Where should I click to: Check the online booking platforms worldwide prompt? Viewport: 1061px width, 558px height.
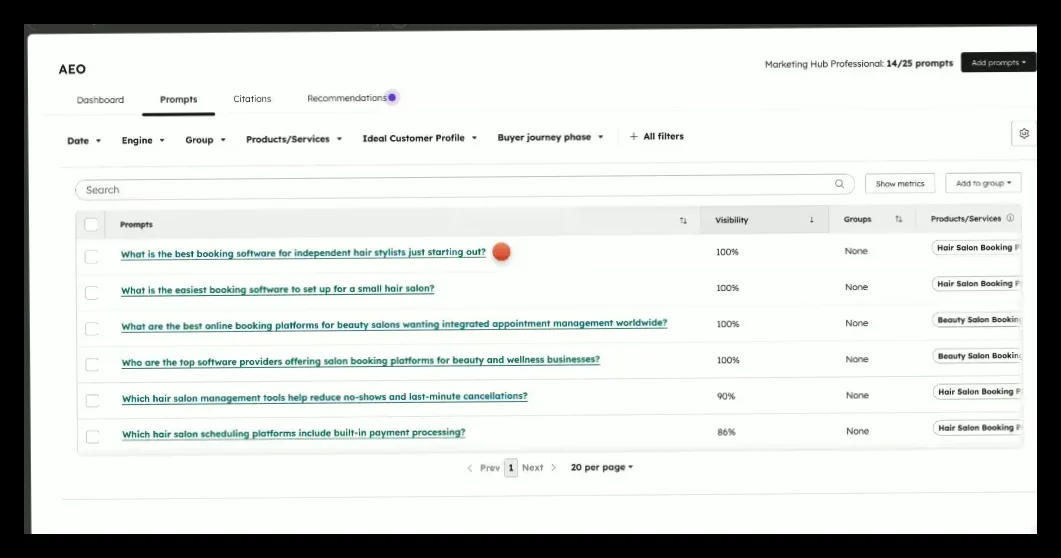tap(91, 329)
